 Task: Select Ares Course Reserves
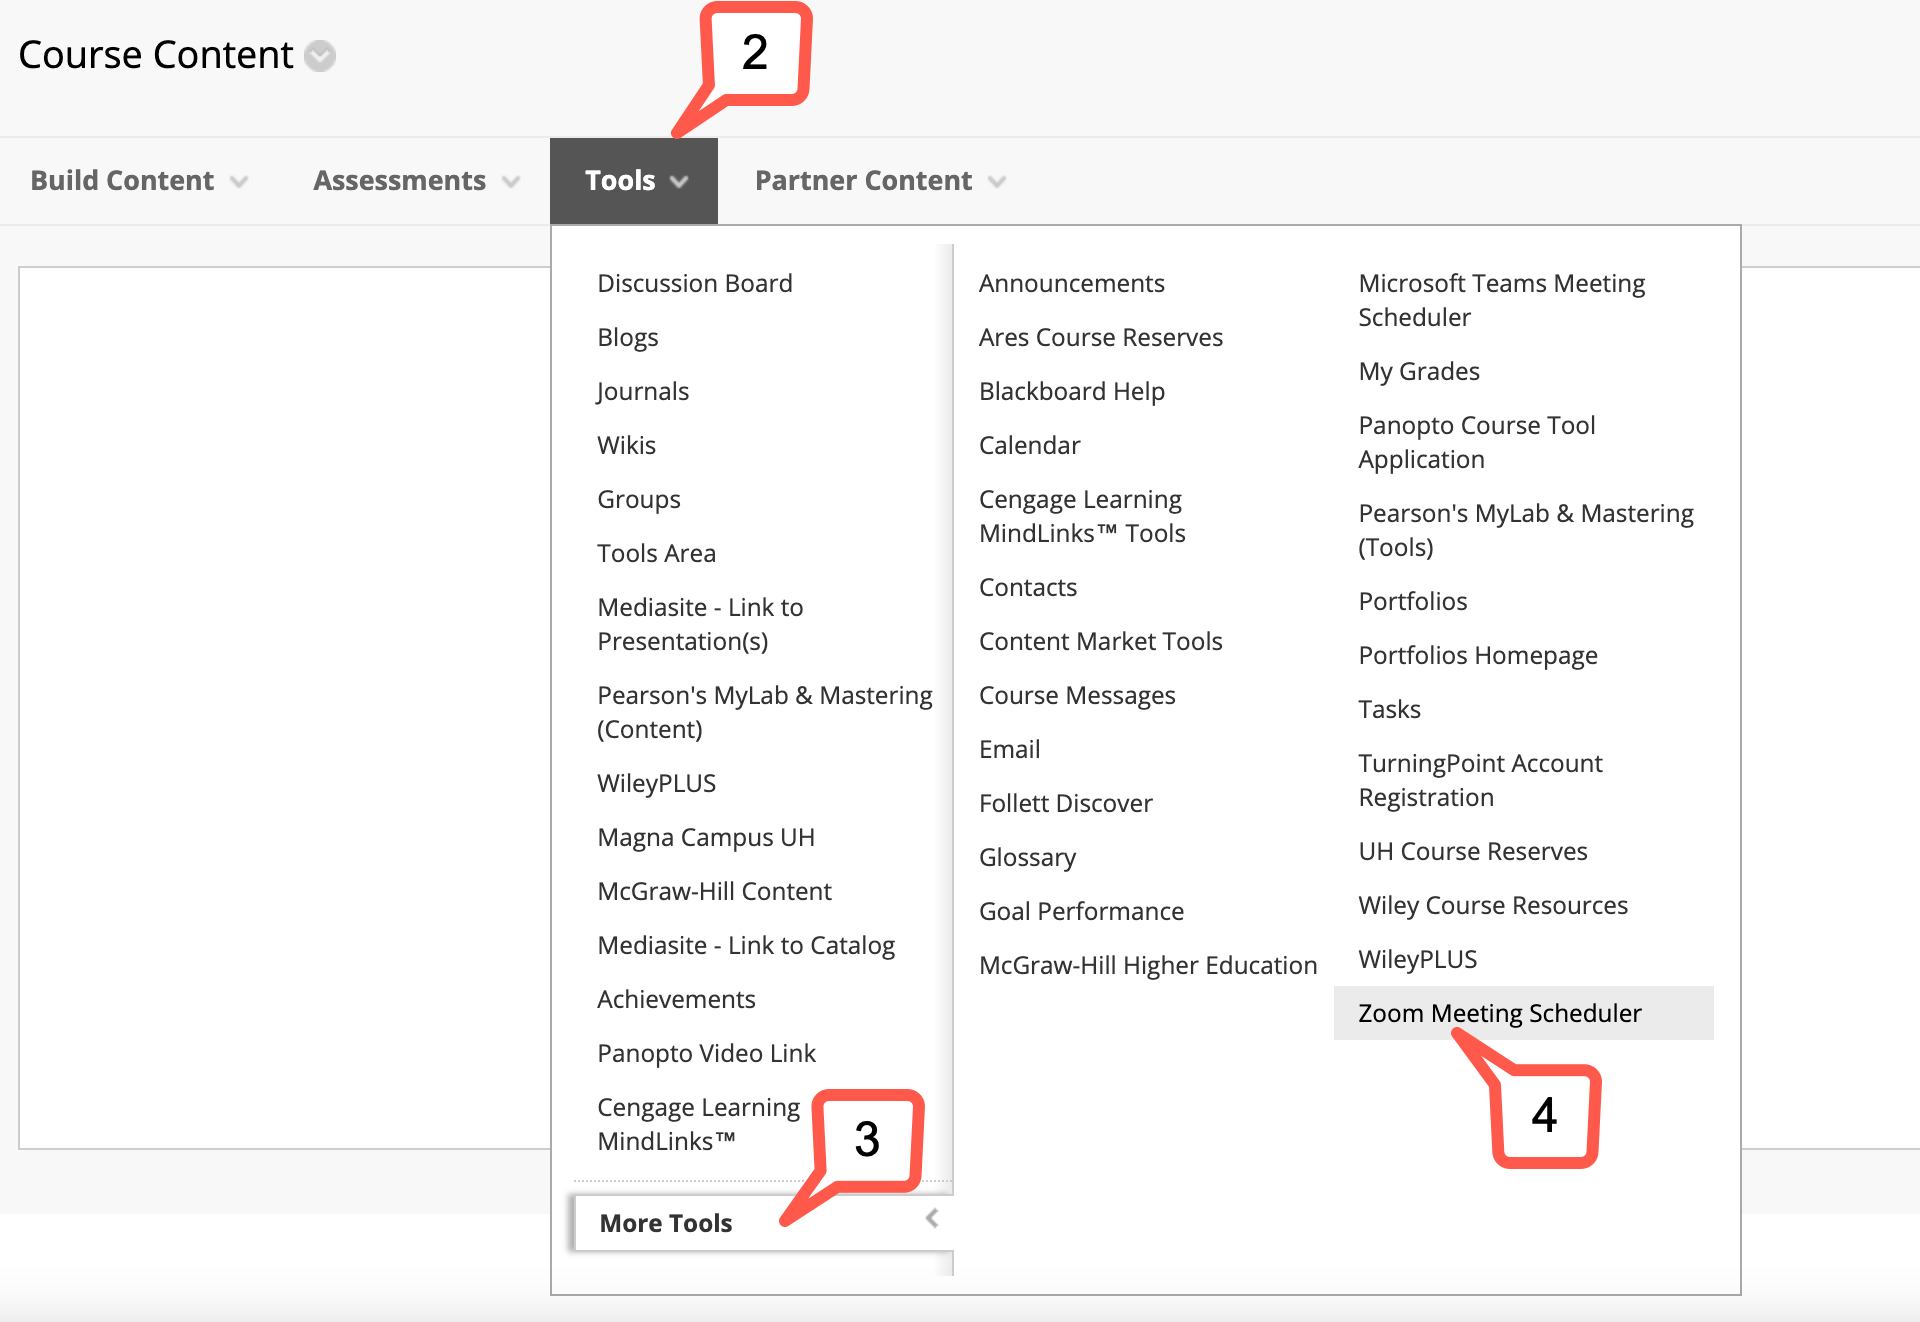tap(1101, 337)
